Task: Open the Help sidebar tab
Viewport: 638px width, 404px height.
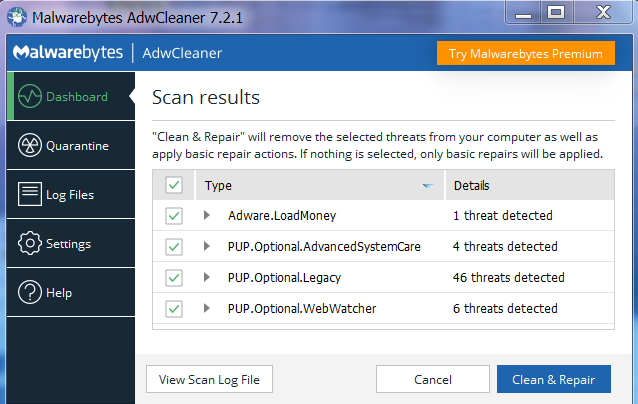Action: point(71,292)
